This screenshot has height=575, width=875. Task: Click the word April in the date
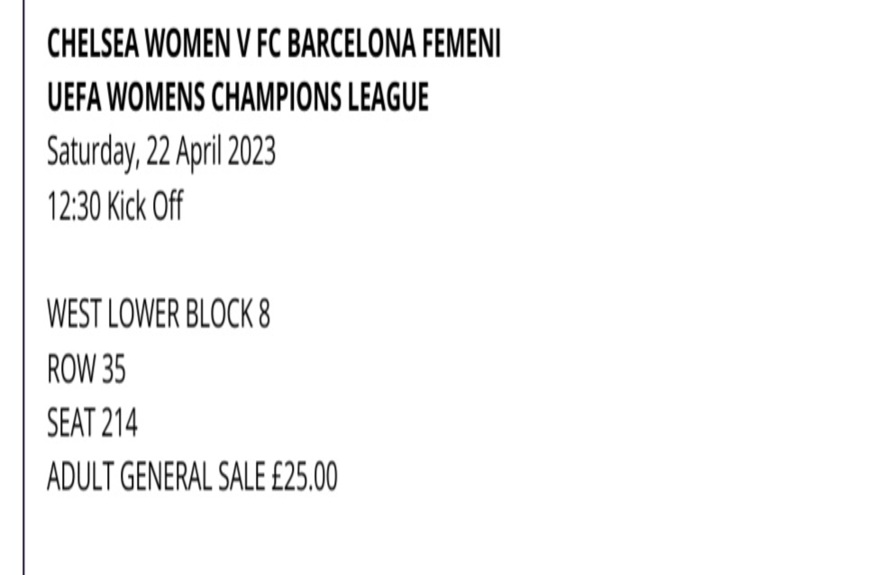coord(198,152)
